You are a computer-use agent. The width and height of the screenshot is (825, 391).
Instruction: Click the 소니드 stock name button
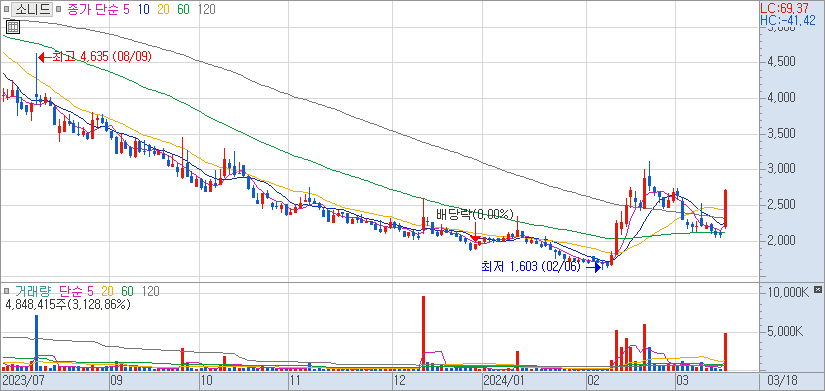pos(32,9)
